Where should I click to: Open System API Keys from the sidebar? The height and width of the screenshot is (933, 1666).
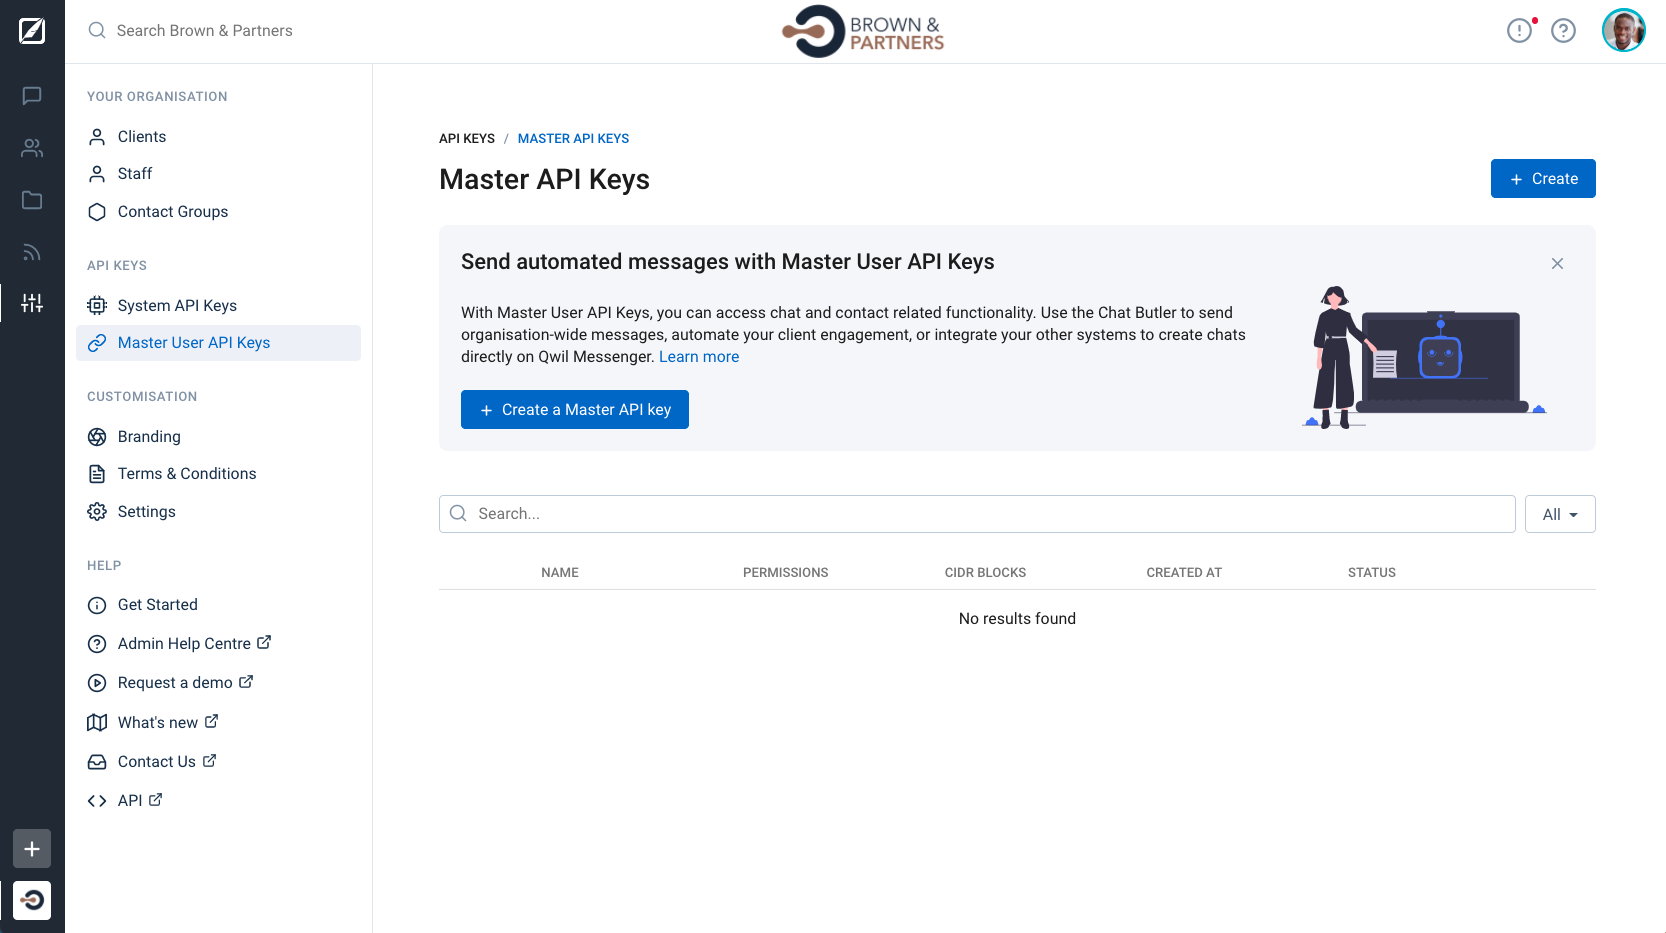point(176,305)
